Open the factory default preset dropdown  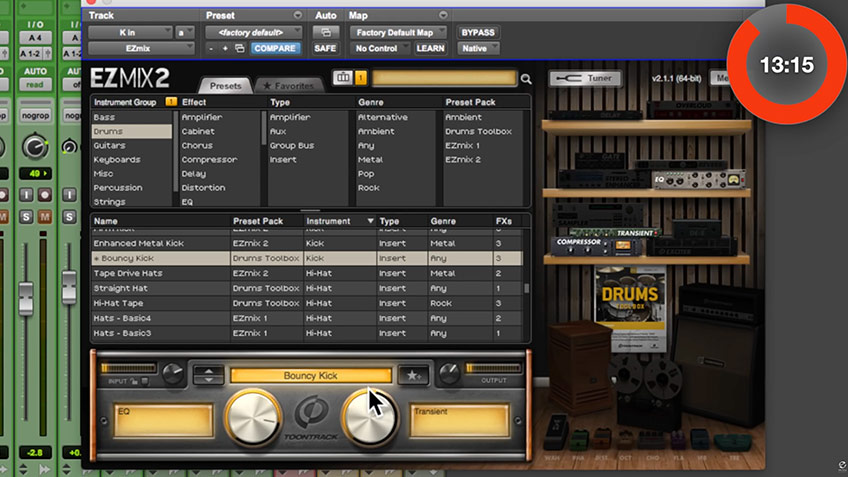click(x=253, y=32)
